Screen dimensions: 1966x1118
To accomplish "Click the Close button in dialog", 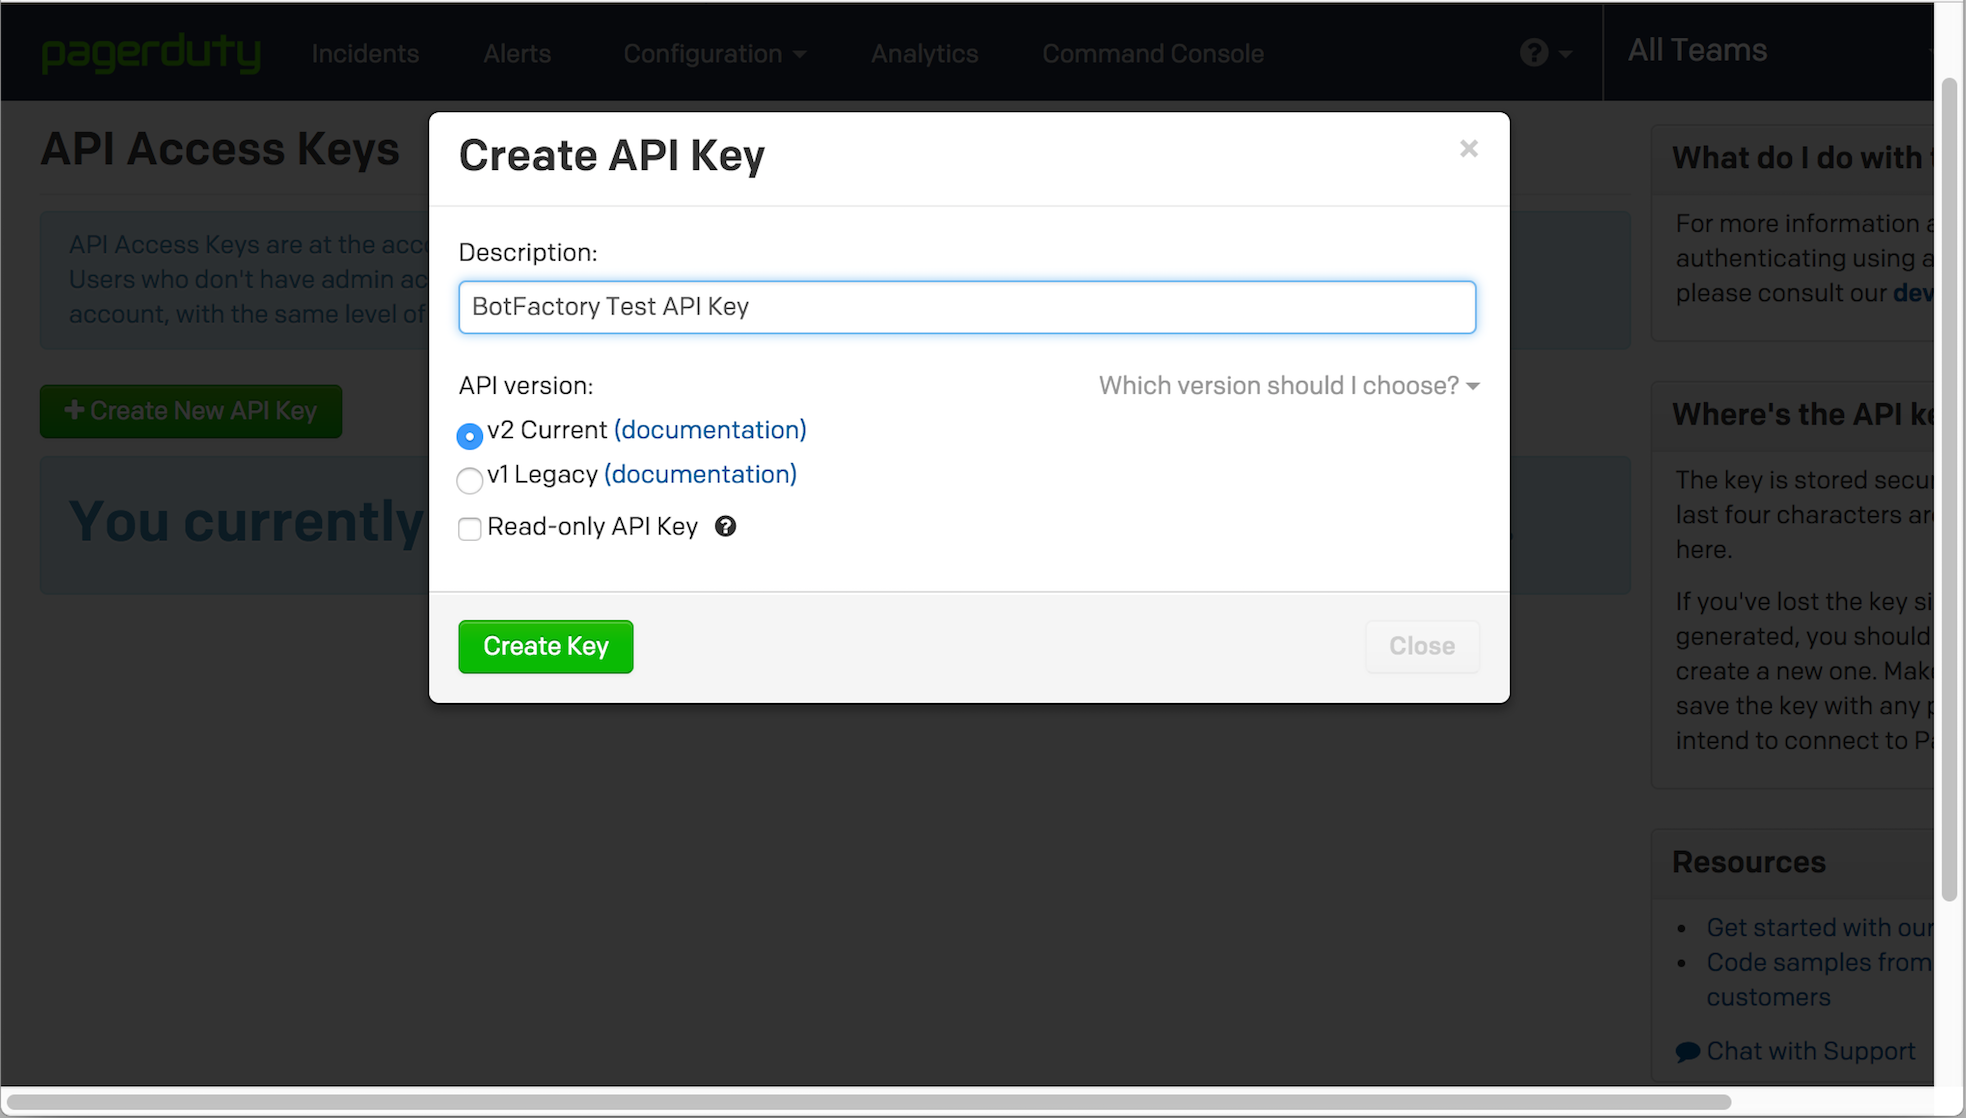I will click(x=1422, y=646).
